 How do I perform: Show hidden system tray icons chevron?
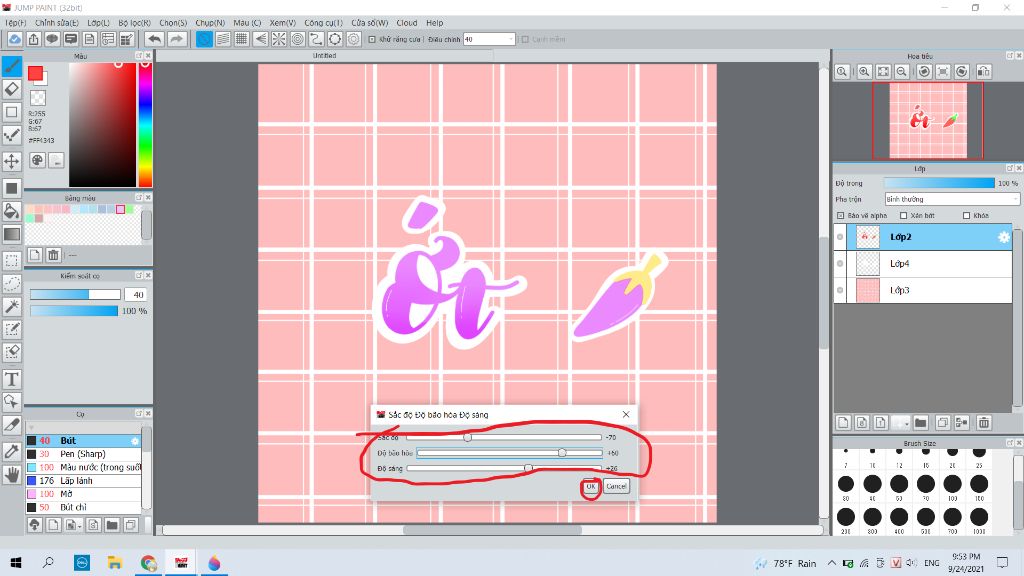tap(831, 563)
